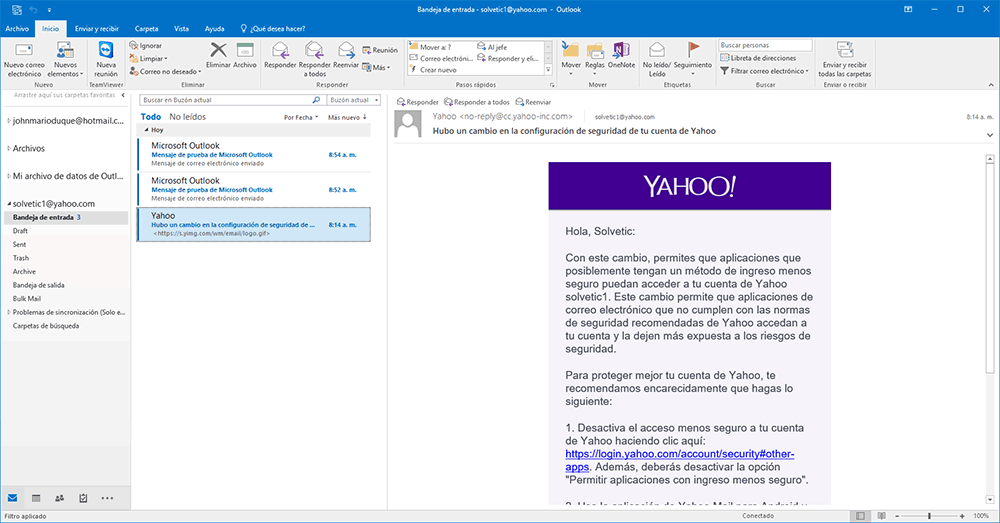The height and width of the screenshot is (523, 1000).
Task: Open the Draft folder
Action: [x=20, y=231]
